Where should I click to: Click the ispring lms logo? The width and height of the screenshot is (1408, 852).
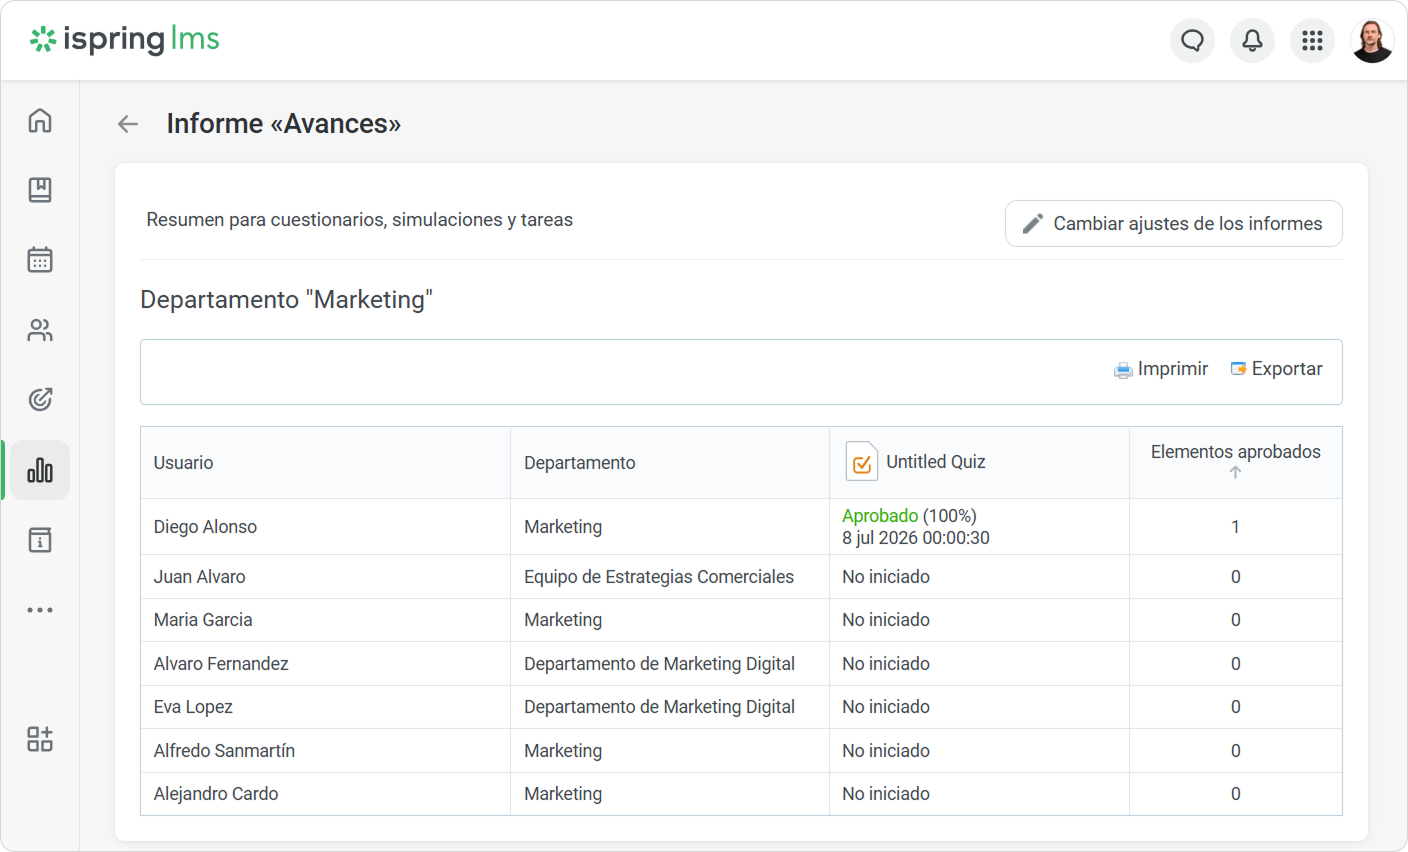tap(124, 39)
